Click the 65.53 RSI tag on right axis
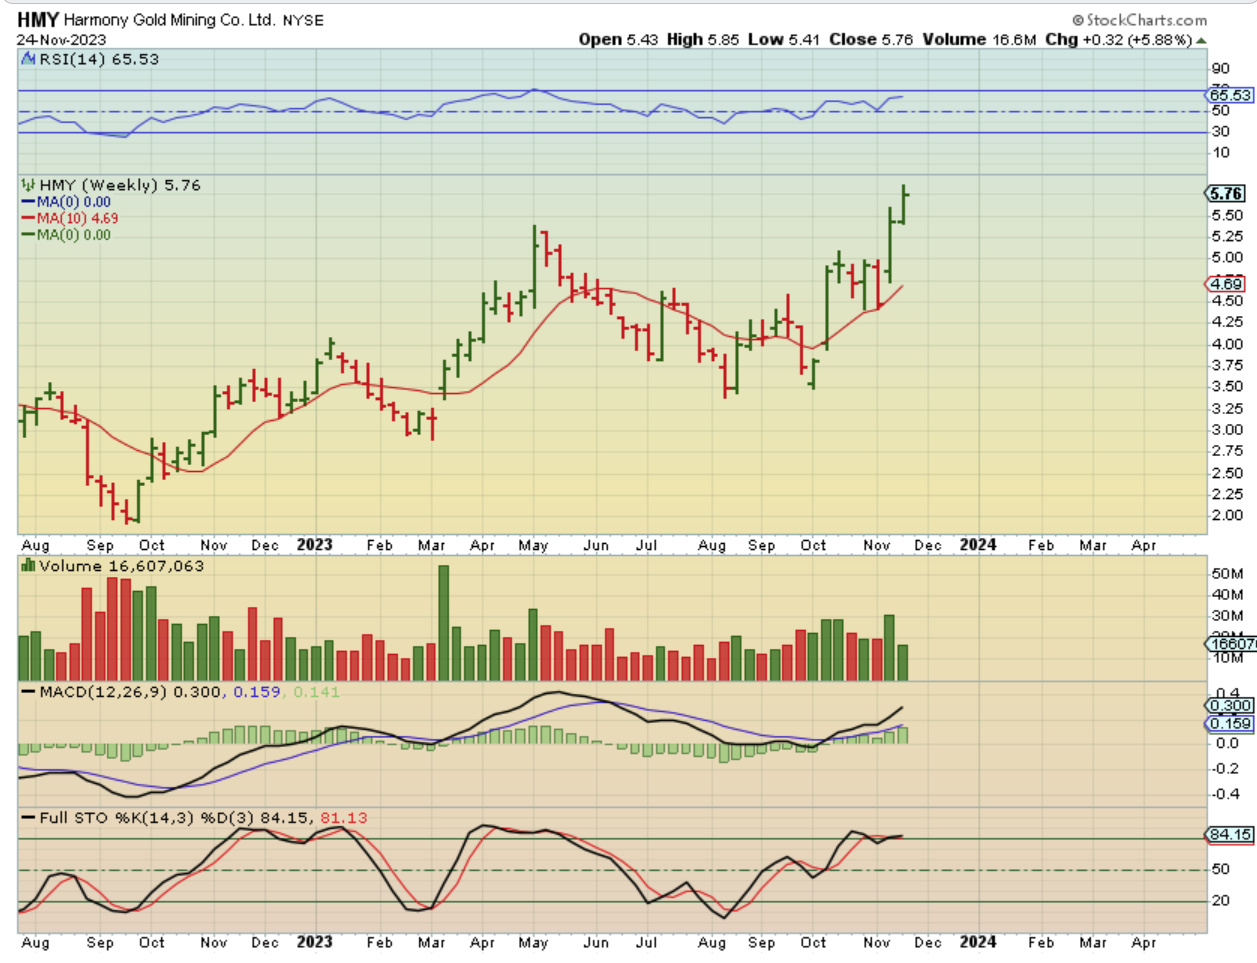The width and height of the screenshot is (1257, 963). 1230,95
